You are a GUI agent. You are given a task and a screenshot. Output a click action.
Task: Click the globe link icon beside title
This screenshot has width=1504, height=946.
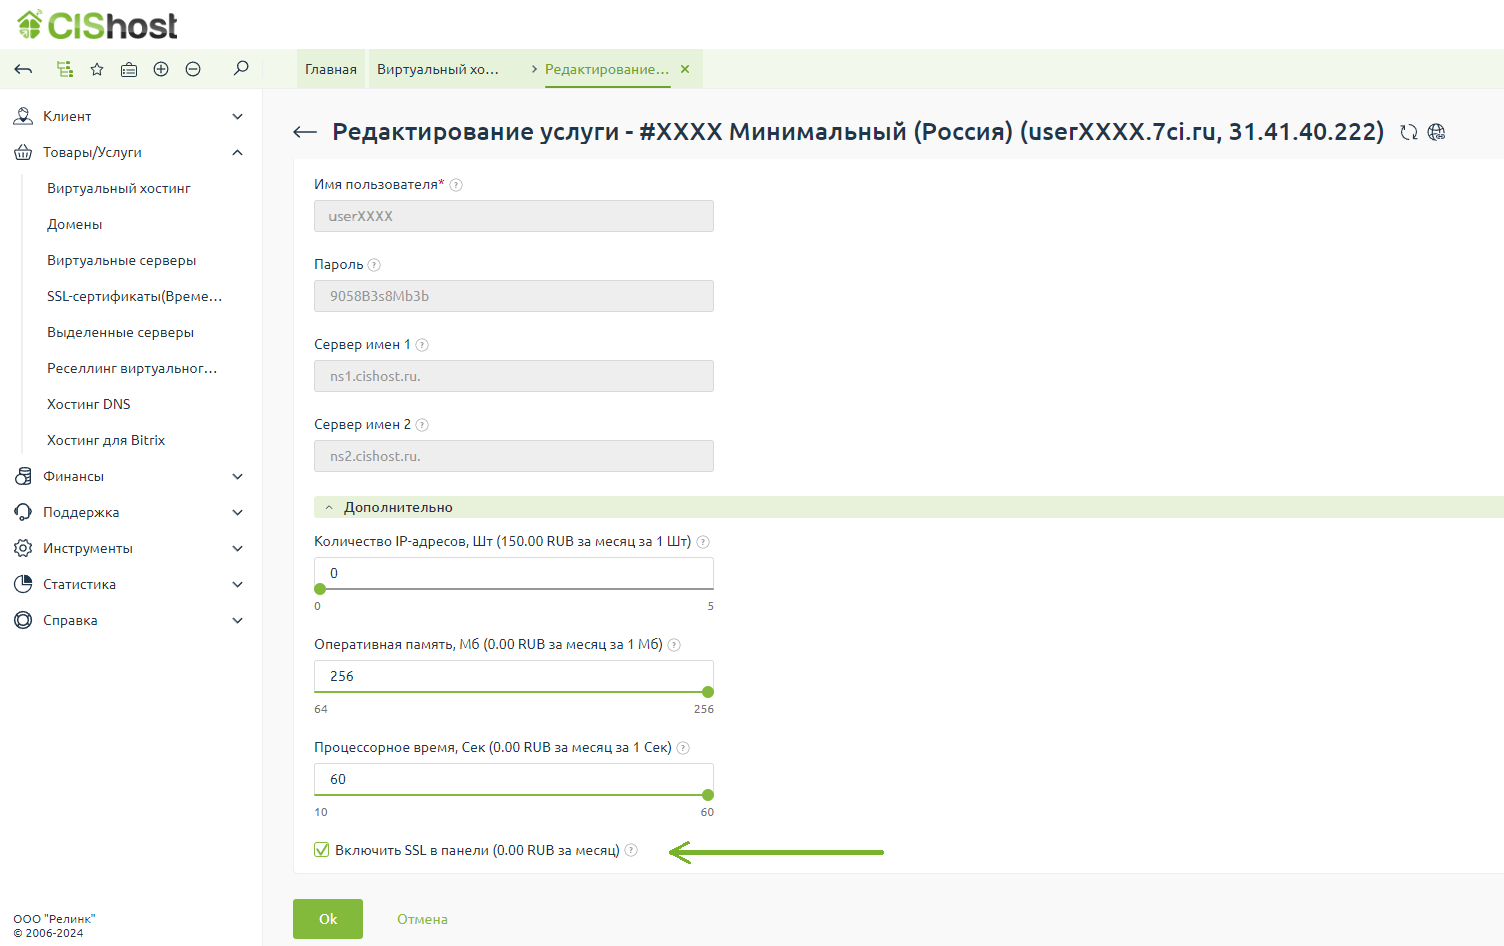(x=1437, y=132)
